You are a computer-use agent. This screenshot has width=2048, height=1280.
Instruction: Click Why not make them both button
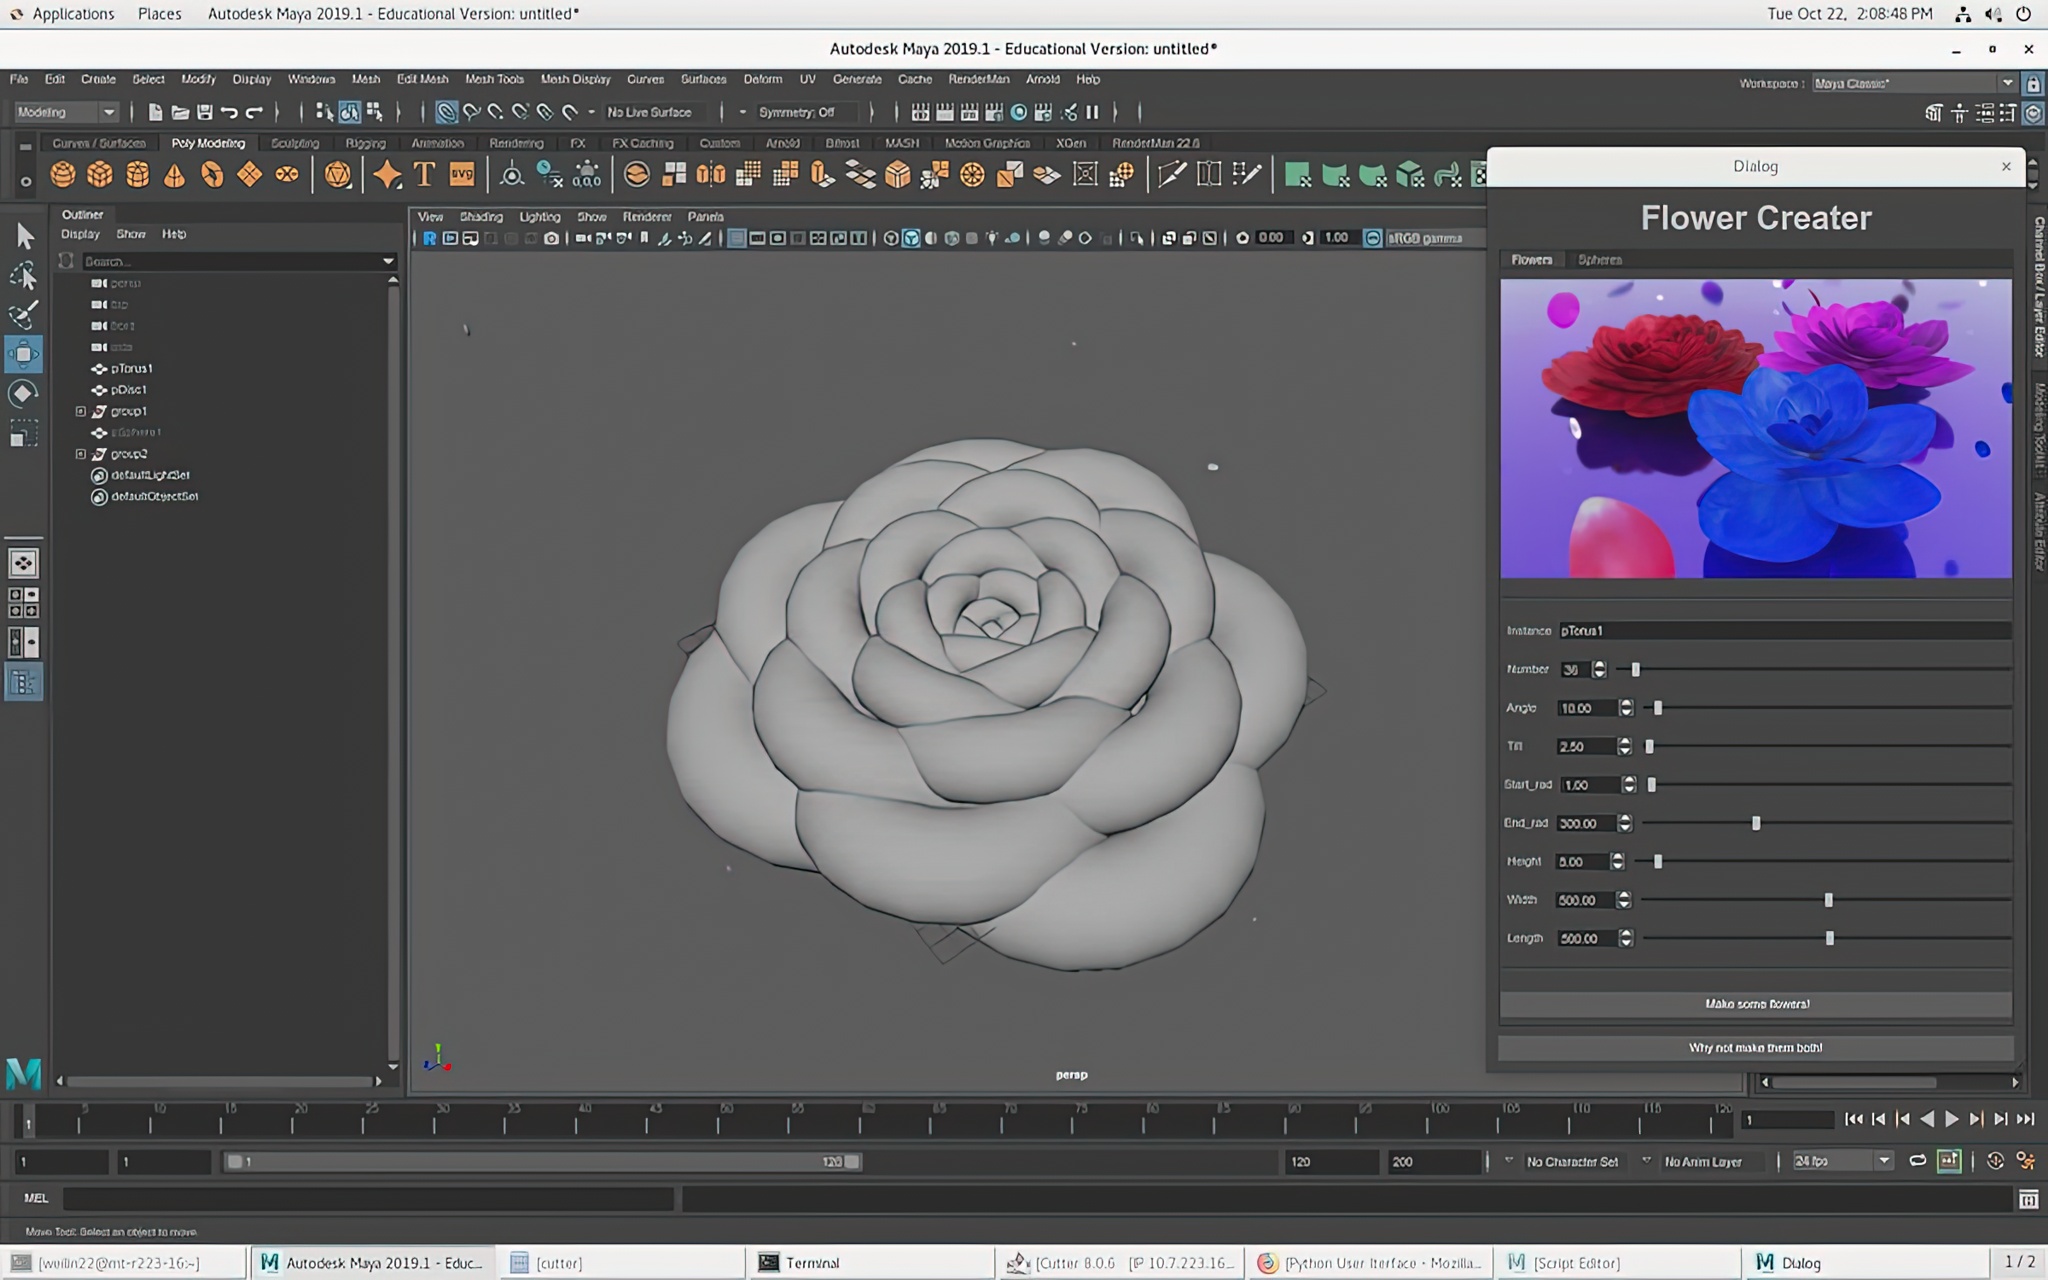click(x=1756, y=1048)
